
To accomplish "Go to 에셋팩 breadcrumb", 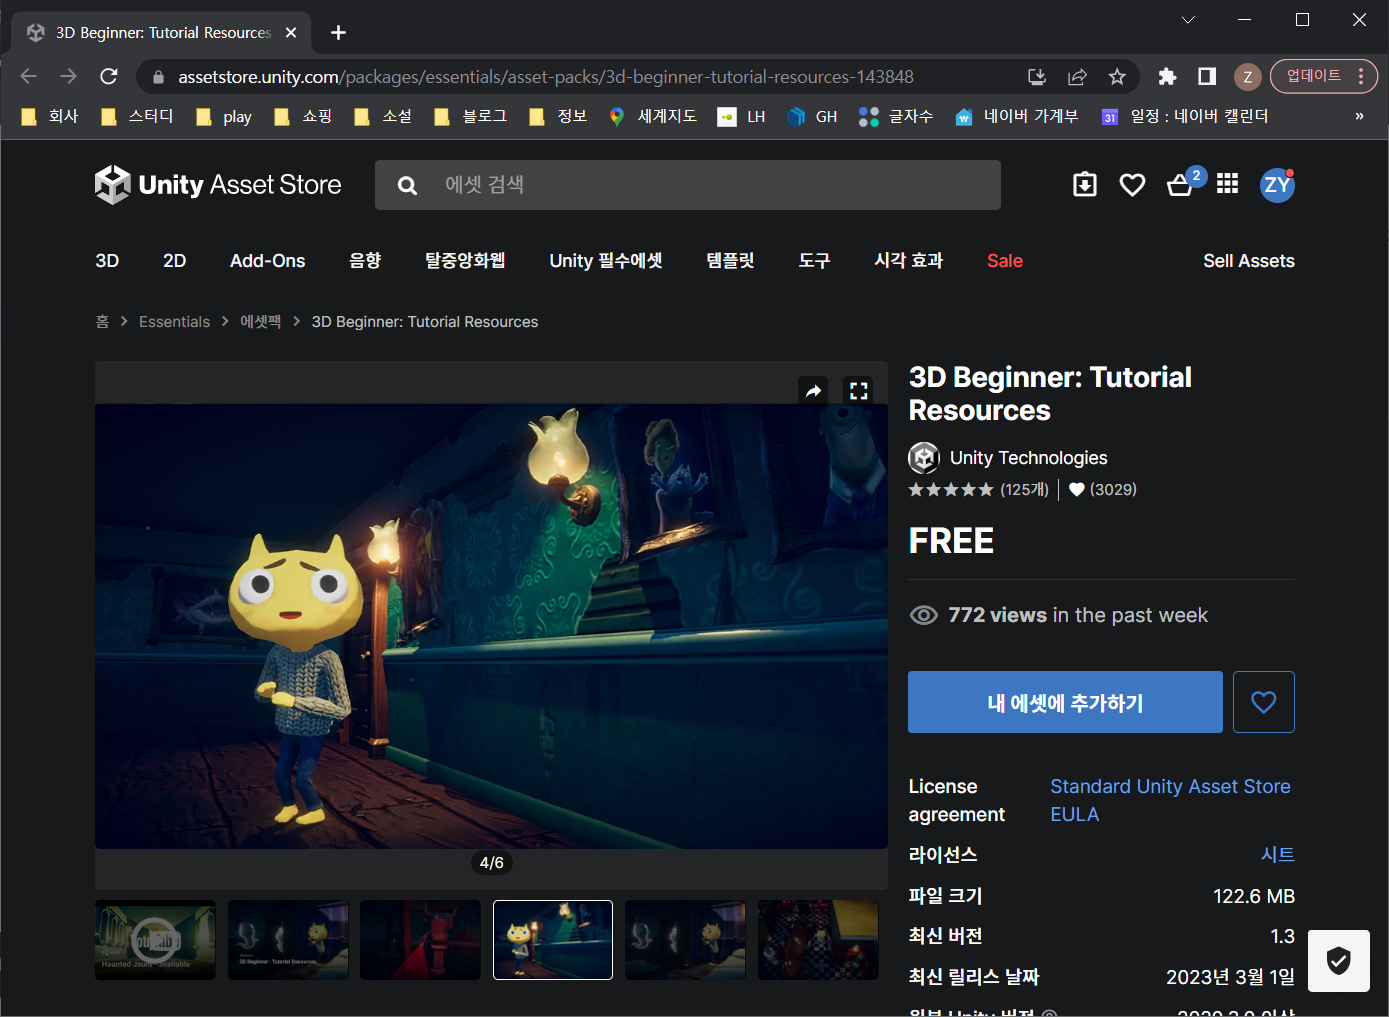I will click(261, 322).
